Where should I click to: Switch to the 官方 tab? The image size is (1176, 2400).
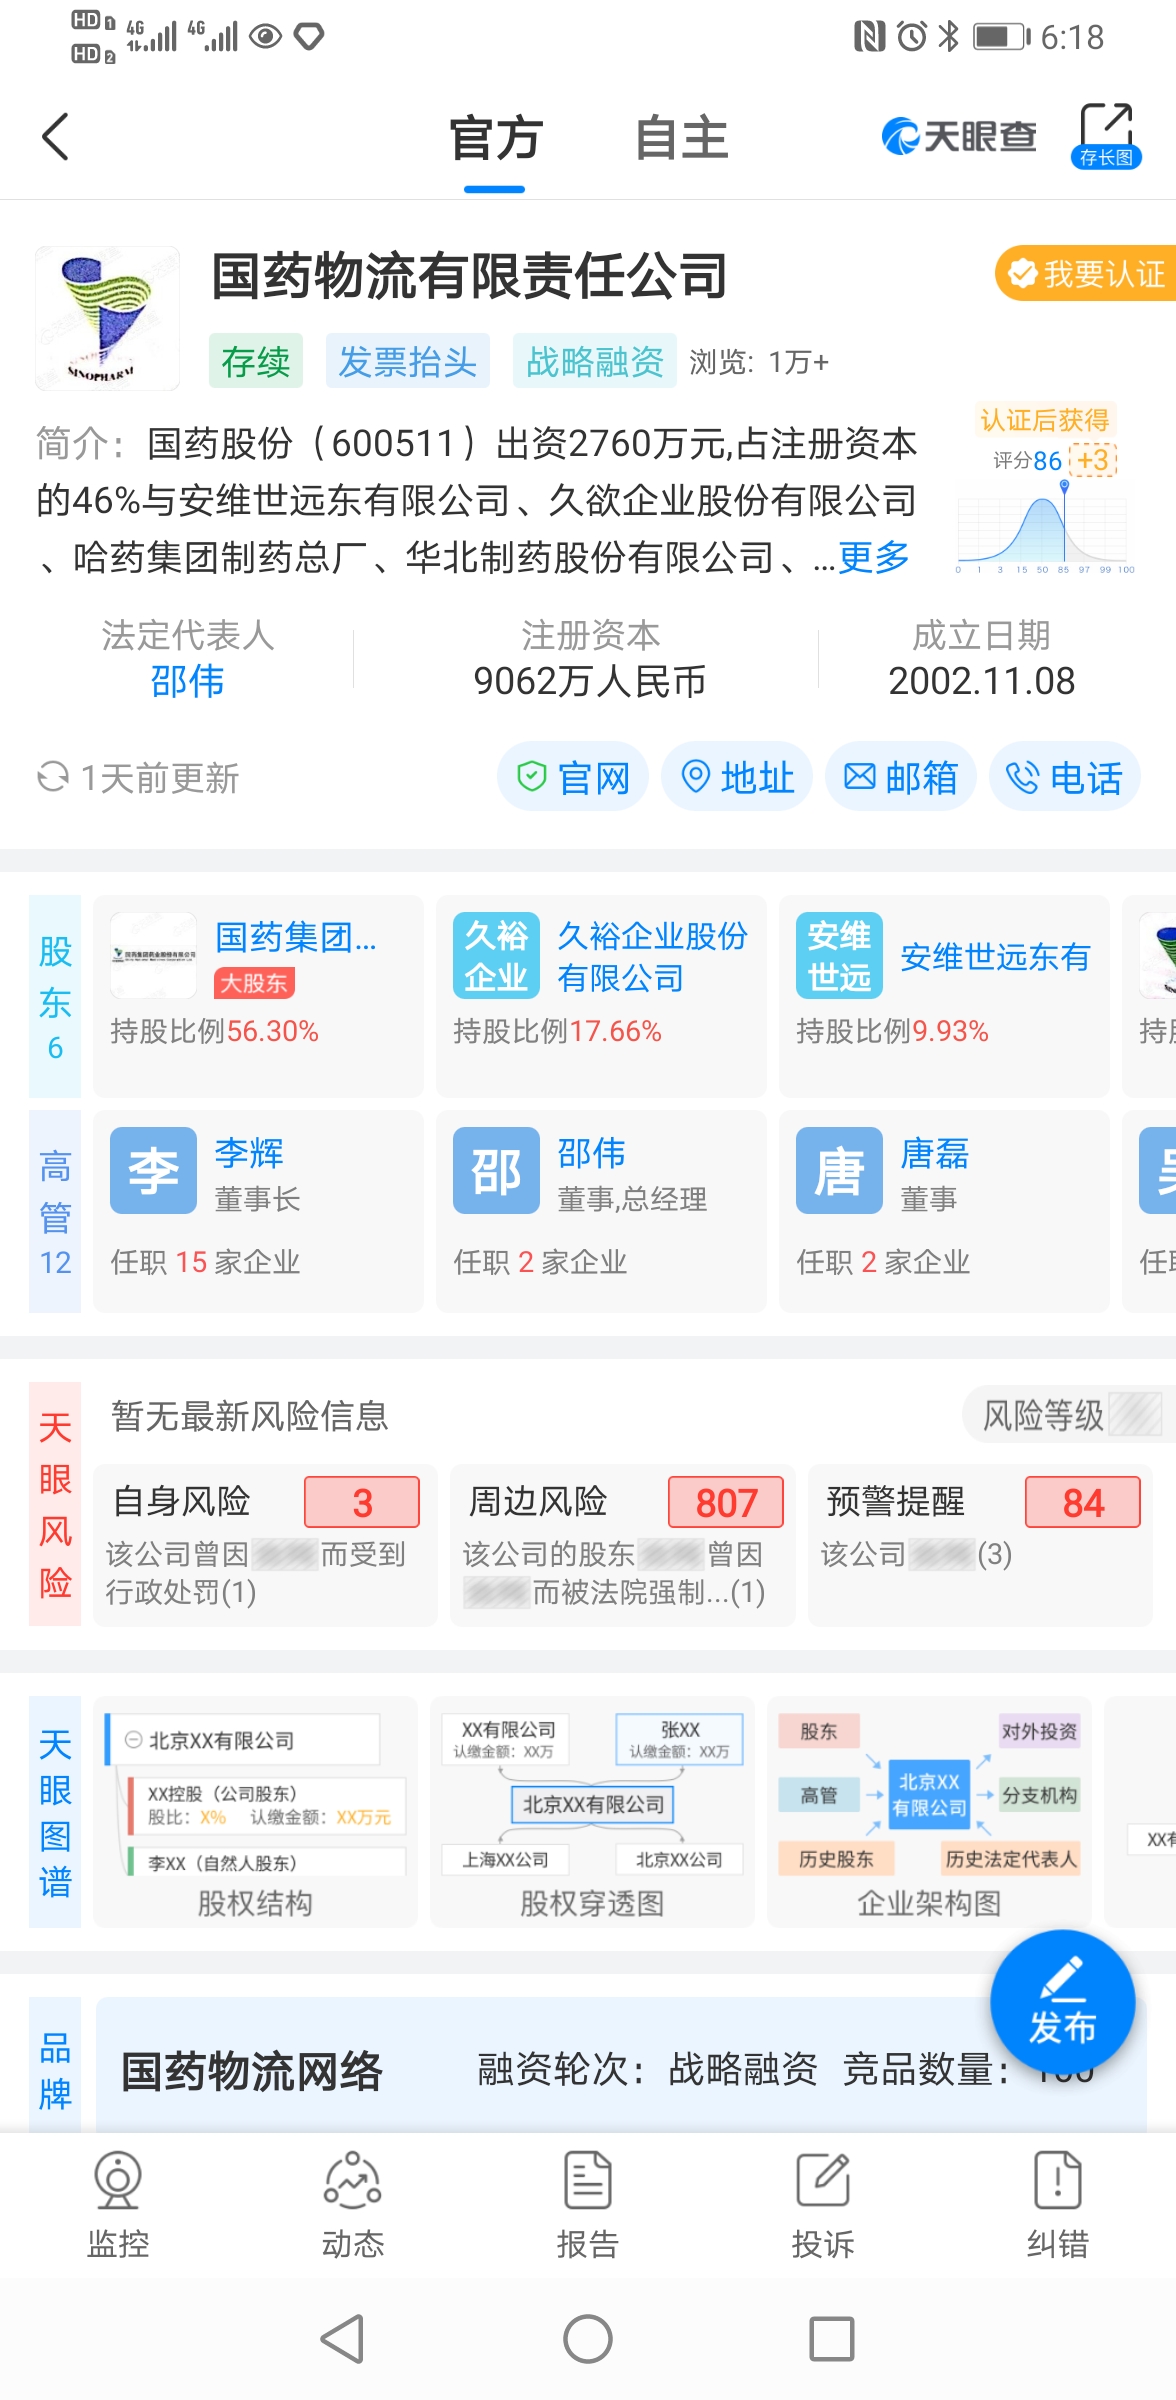(495, 137)
